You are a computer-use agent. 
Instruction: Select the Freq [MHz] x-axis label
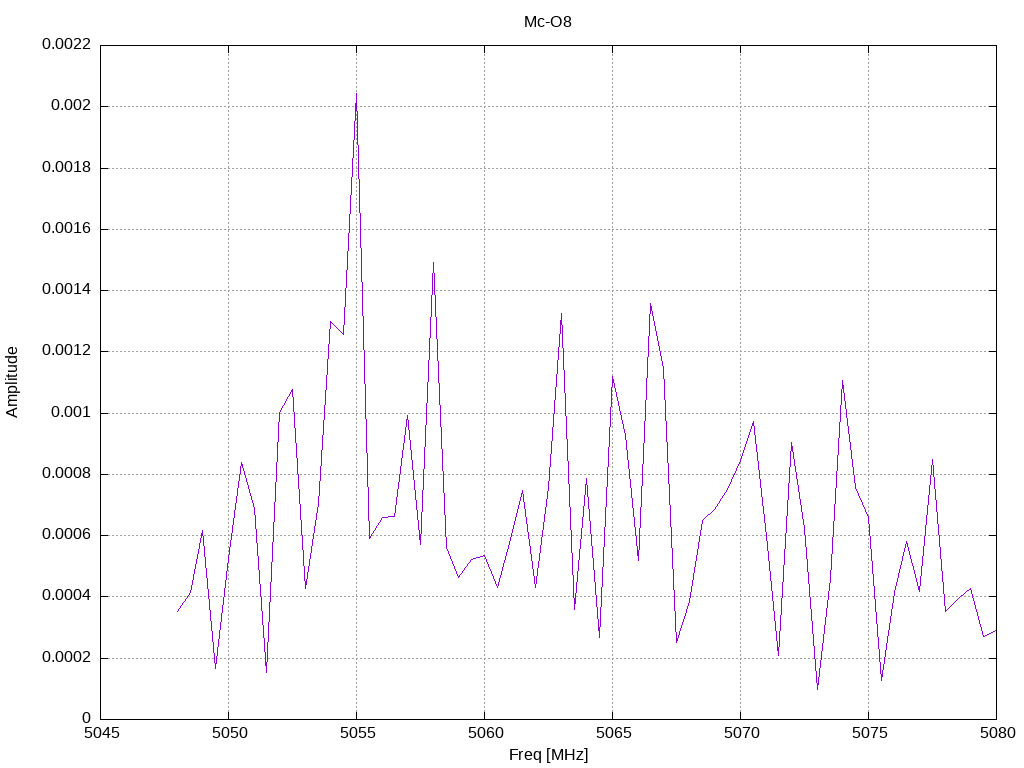click(549, 755)
